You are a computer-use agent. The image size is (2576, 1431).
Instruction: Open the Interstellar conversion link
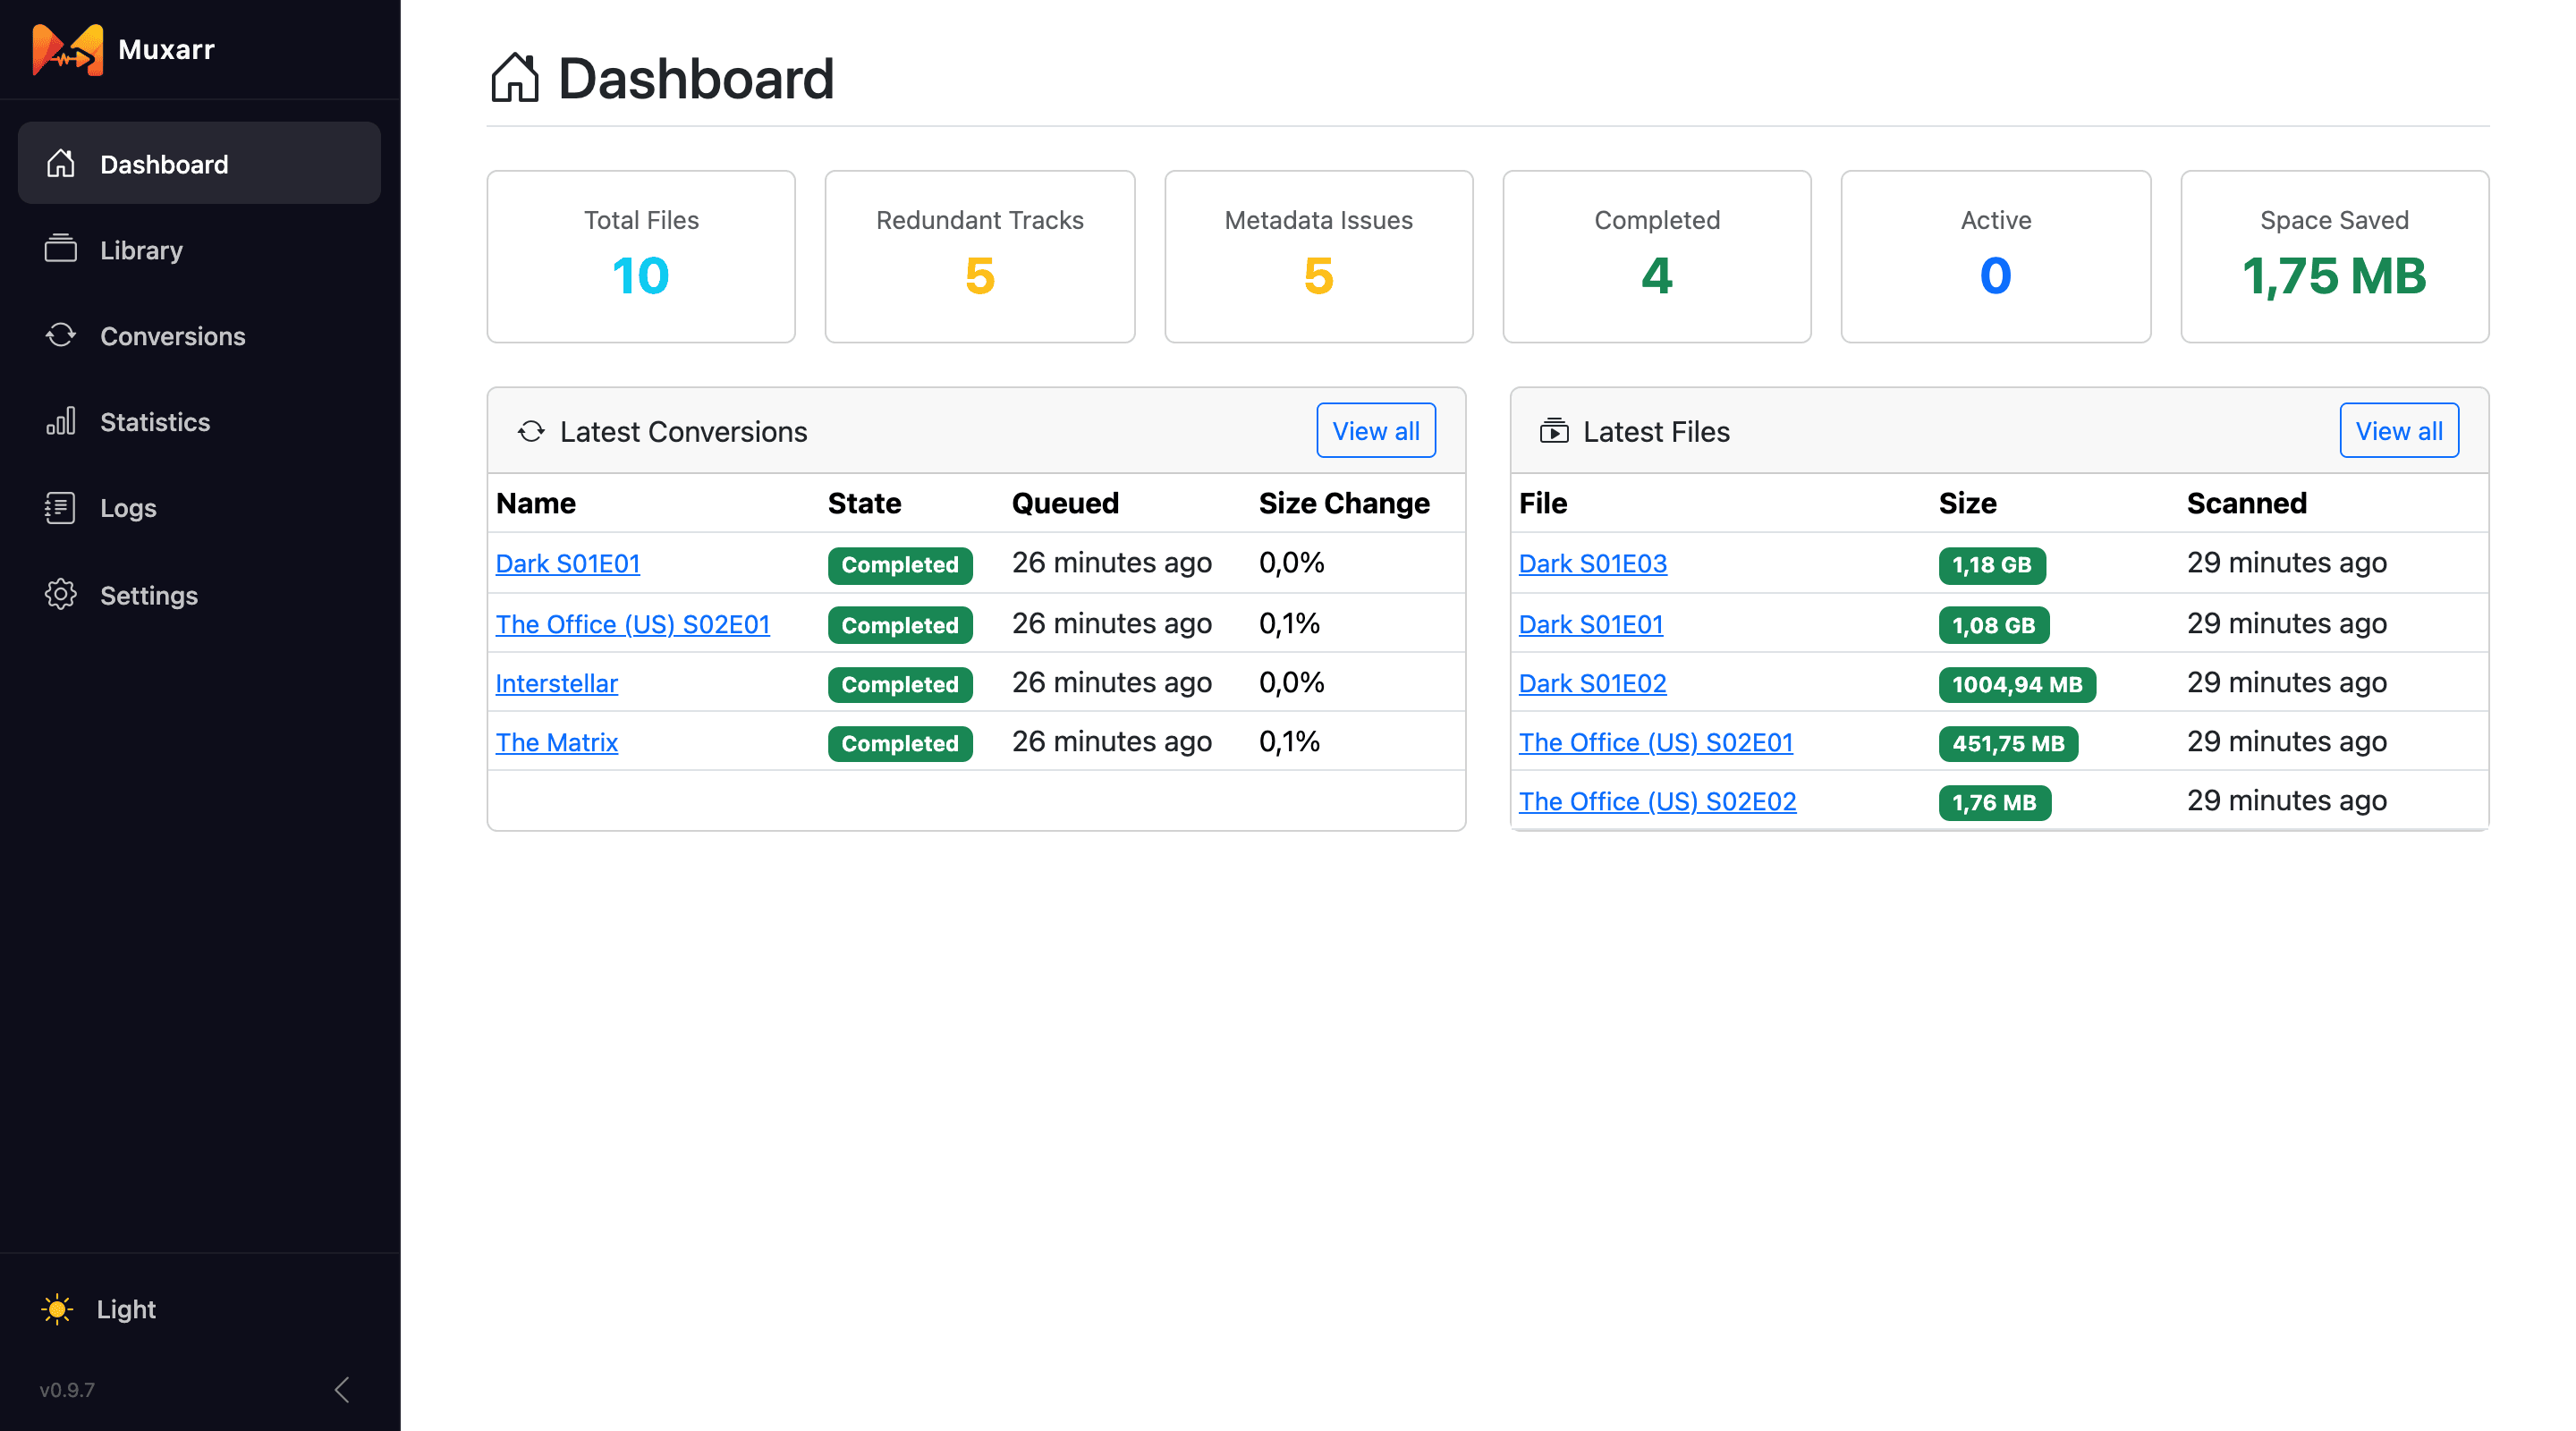557,683
